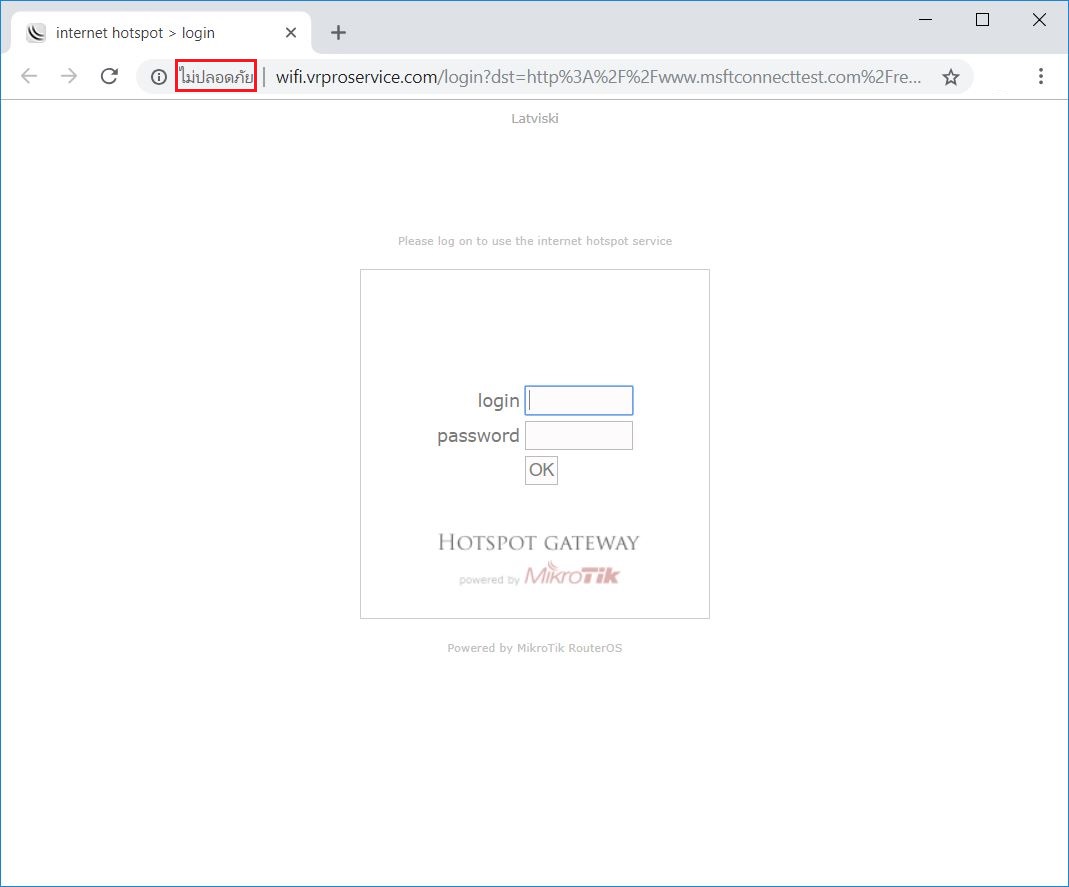
Task: Focus the login input field
Action: (579, 401)
